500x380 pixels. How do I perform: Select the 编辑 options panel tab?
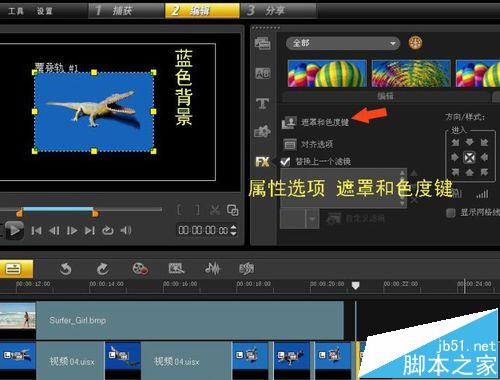pos(386,96)
